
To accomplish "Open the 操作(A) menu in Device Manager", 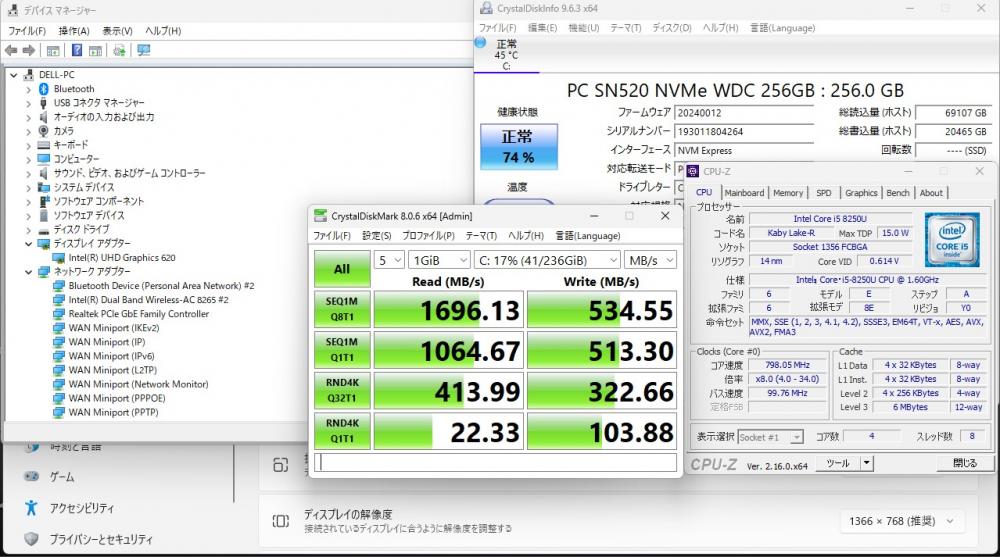I will 75,31.
